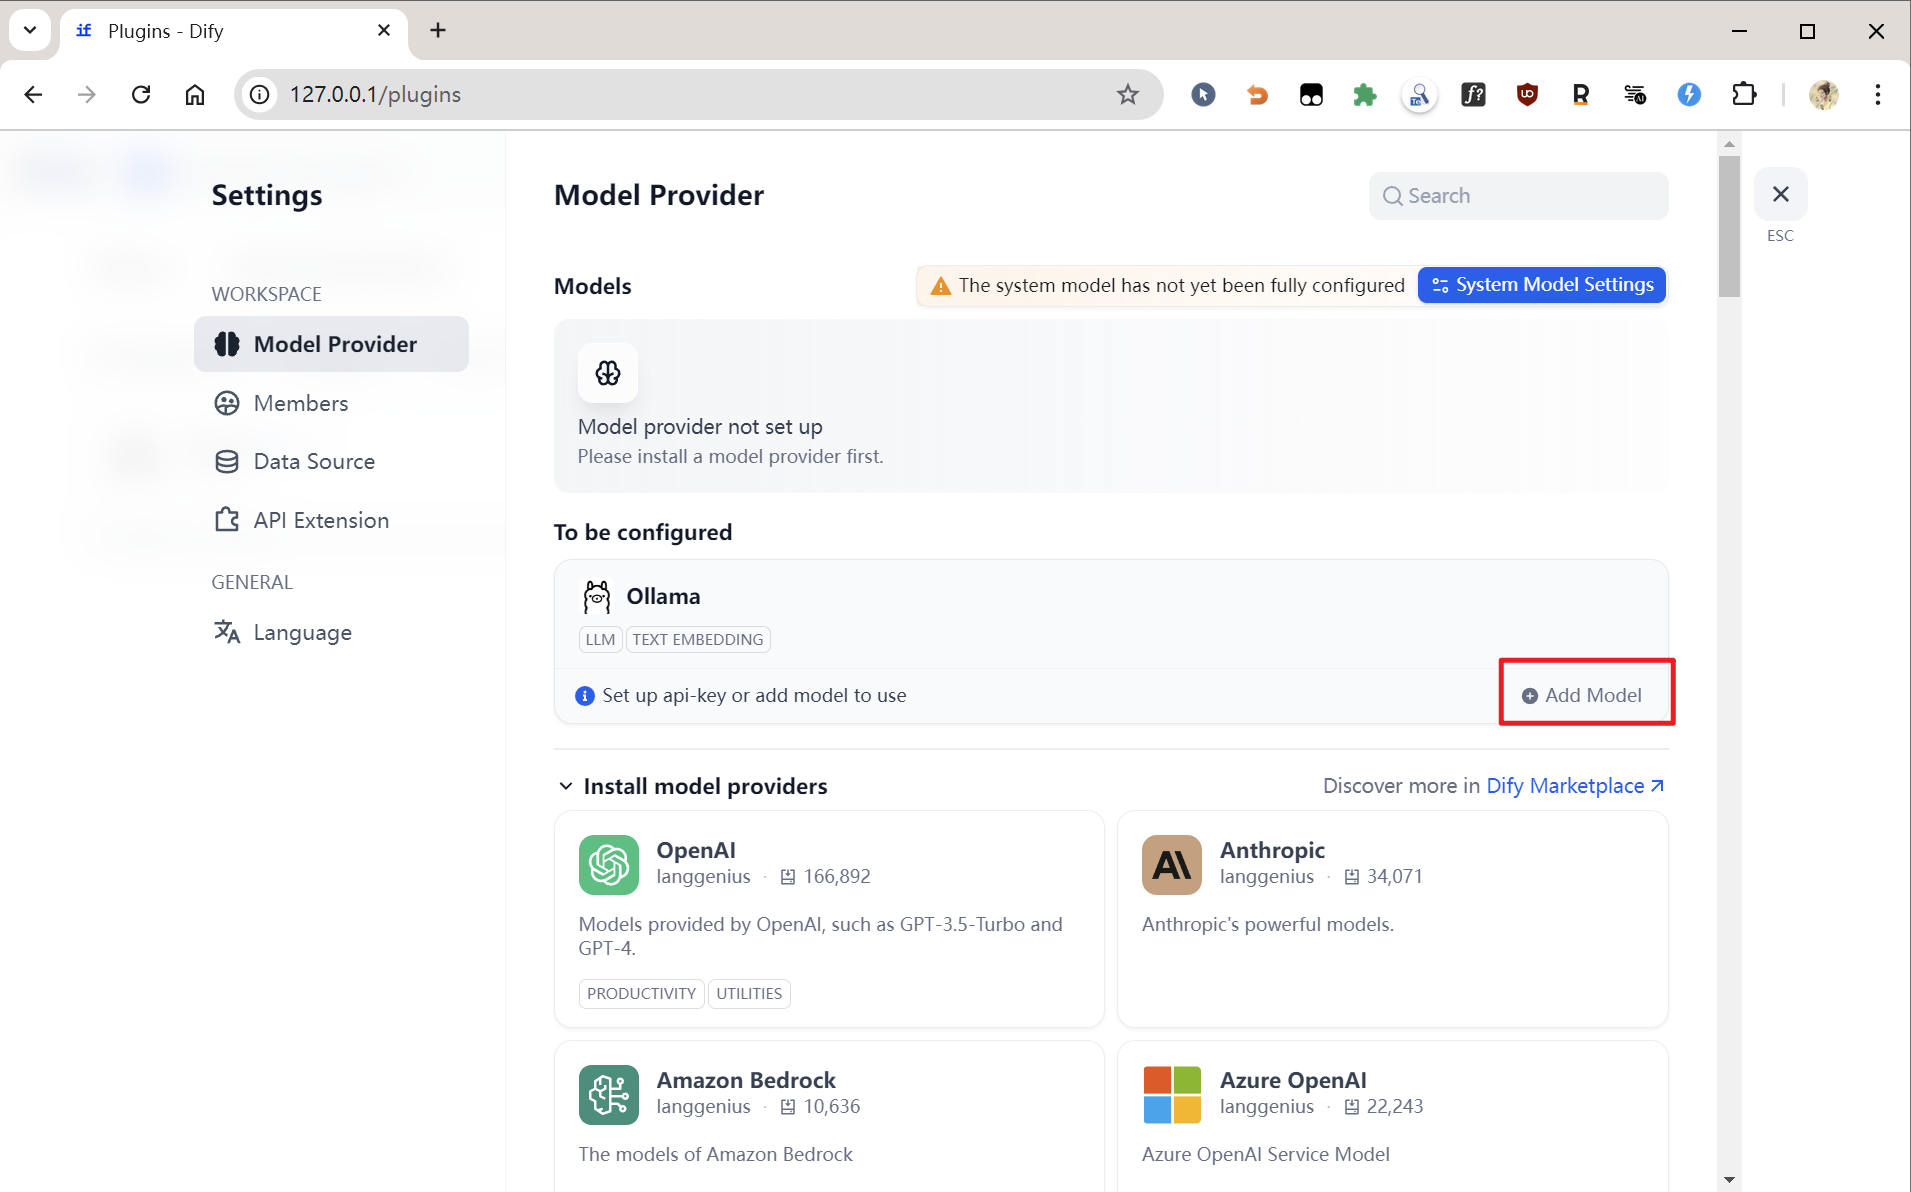
Task: Click the Azure OpenAI provider title
Action: click(x=1293, y=1080)
